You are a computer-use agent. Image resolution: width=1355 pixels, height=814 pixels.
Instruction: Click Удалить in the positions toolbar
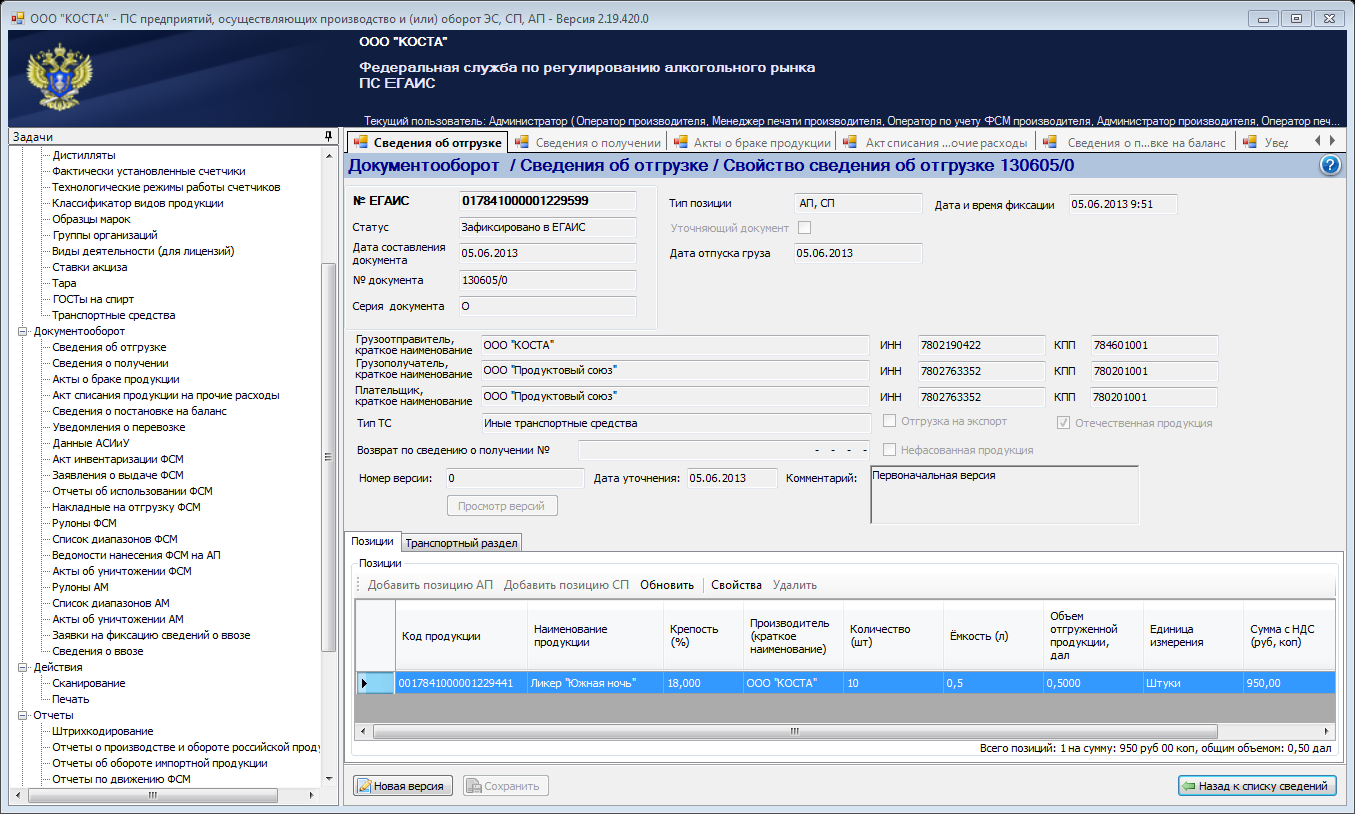[795, 585]
